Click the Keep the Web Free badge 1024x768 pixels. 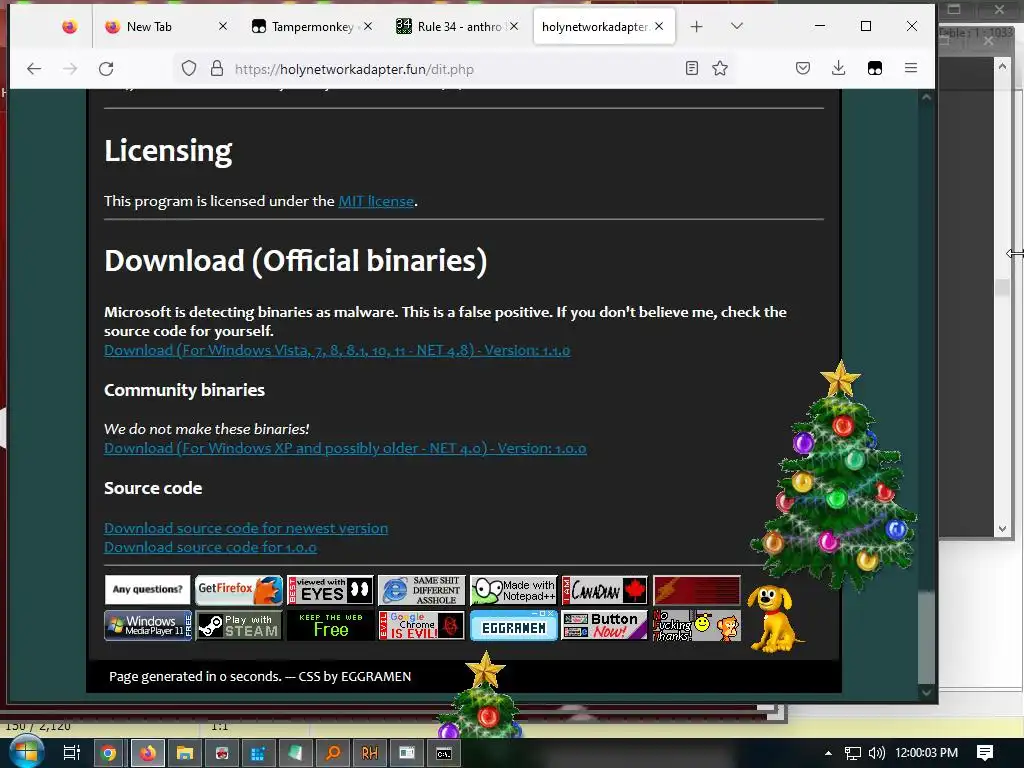tap(330, 626)
